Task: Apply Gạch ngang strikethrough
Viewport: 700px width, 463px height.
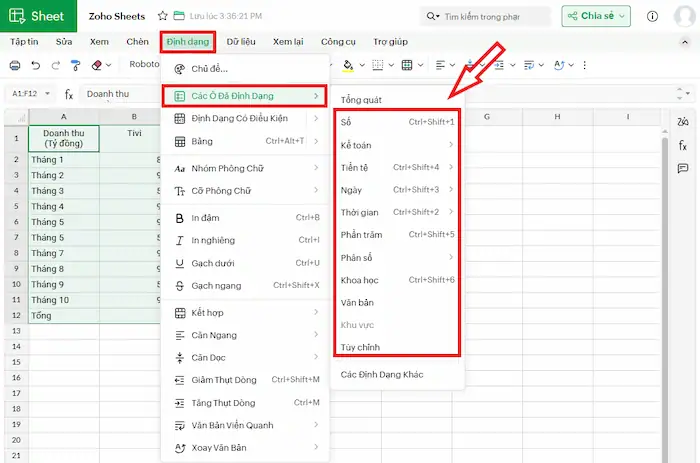Action: pyautogui.click(x=245, y=286)
